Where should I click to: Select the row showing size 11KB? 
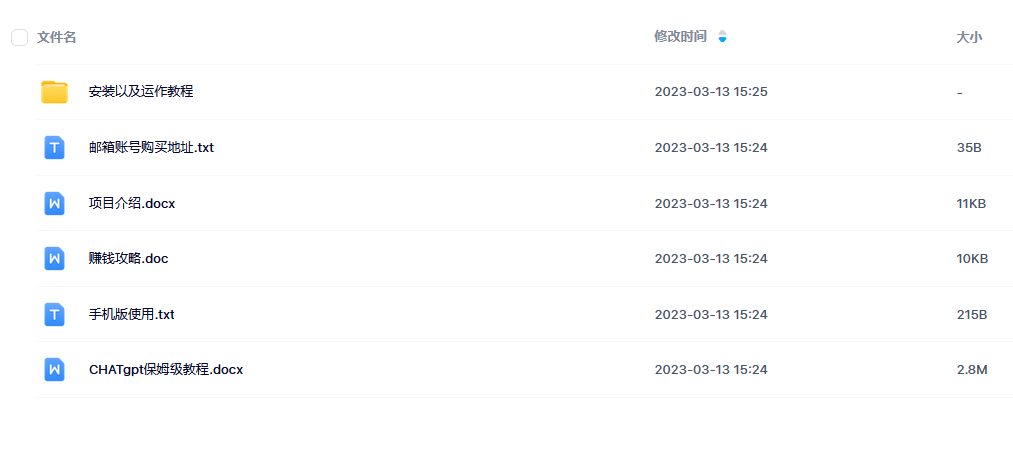point(525,204)
